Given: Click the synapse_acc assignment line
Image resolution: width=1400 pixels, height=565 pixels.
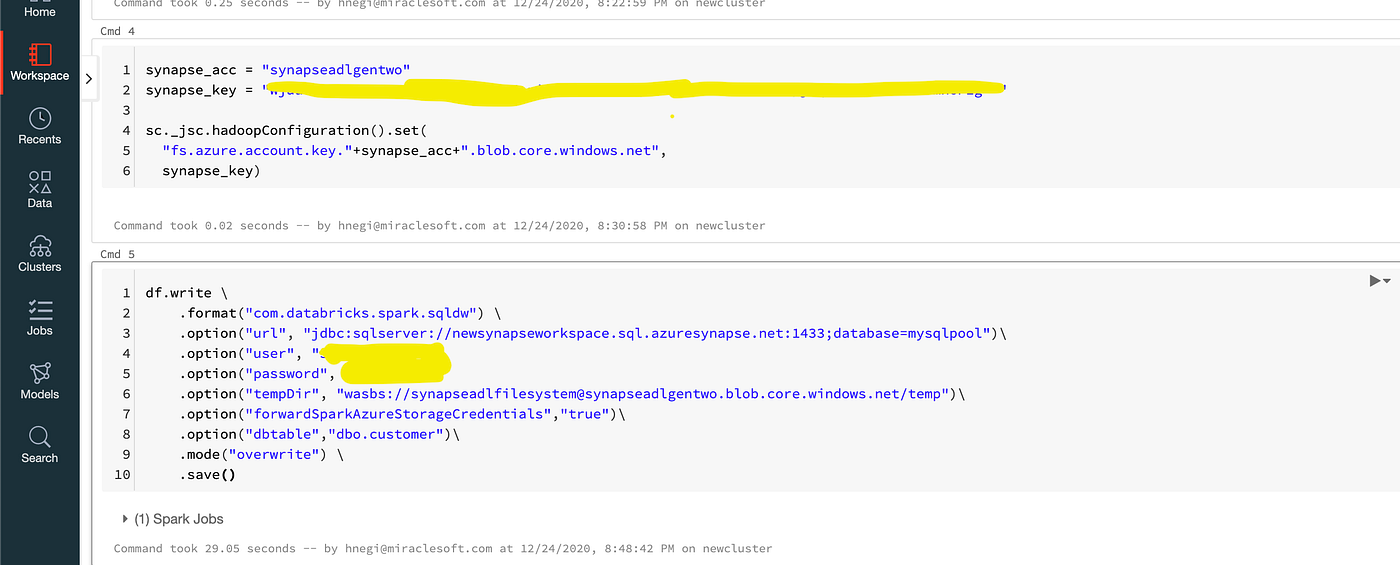Looking at the screenshot, I should (278, 70).
